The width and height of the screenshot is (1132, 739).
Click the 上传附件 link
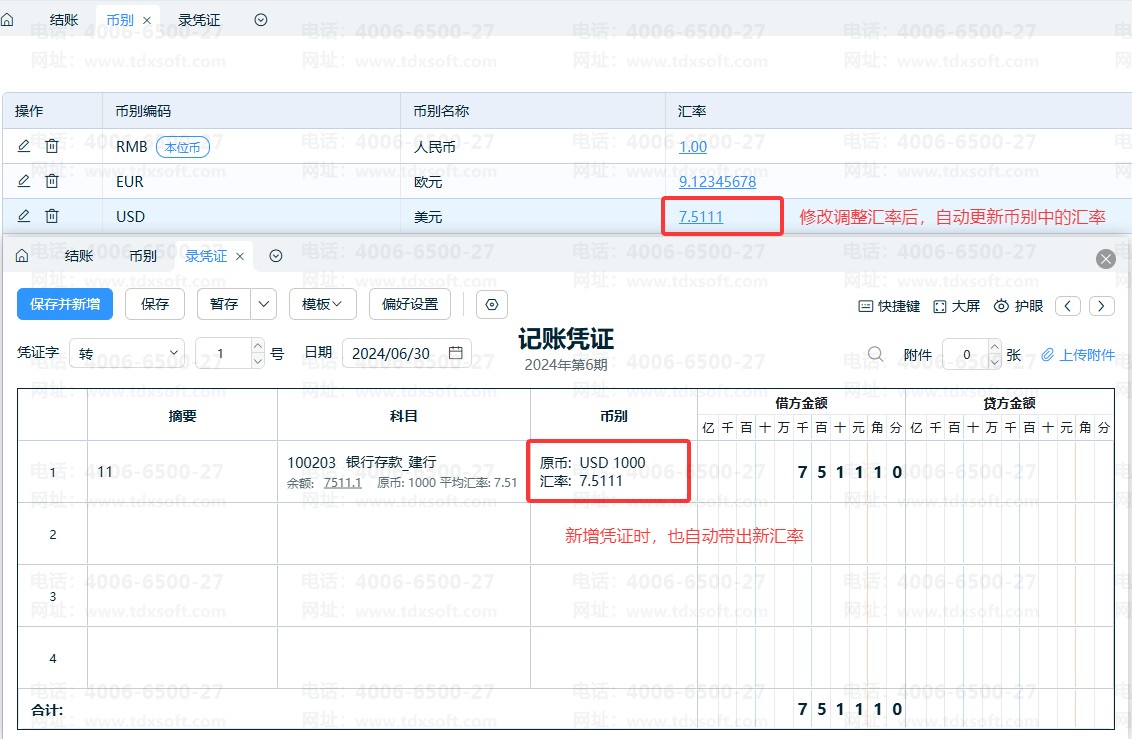click(1078, 355)
